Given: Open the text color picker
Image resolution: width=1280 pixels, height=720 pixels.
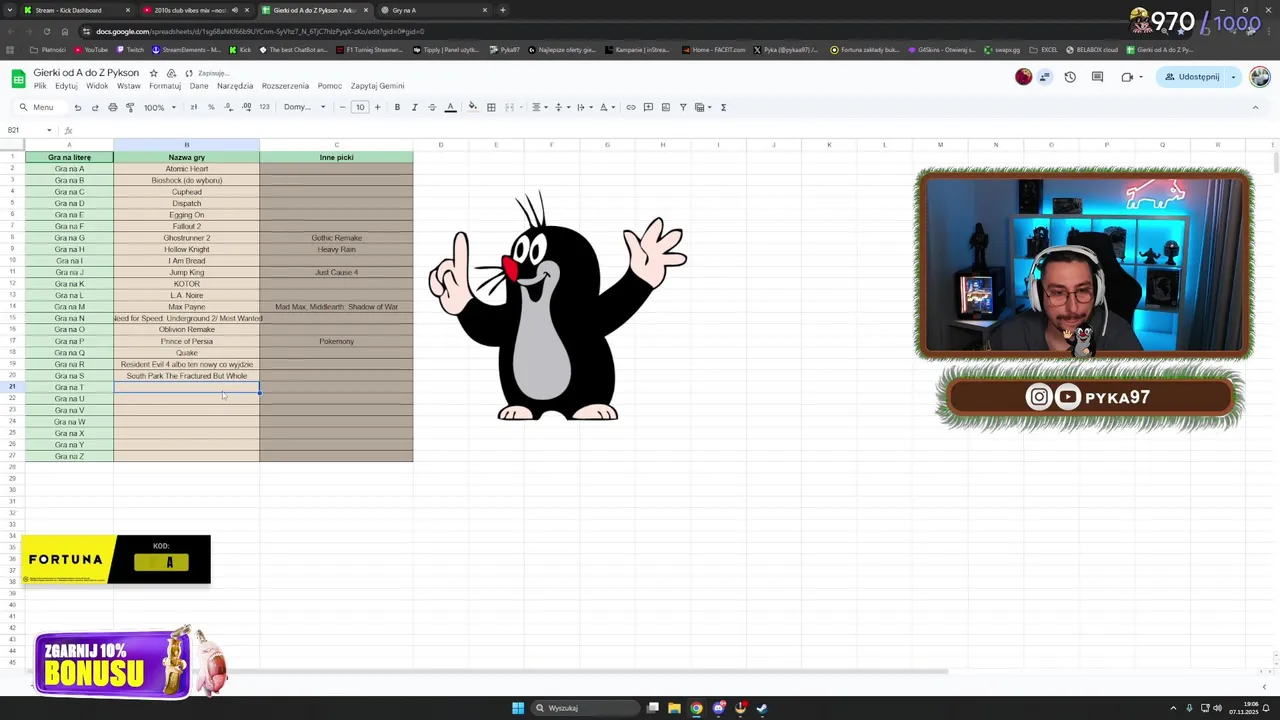Looking at the screenshot, I should click(x=450, y=107).
